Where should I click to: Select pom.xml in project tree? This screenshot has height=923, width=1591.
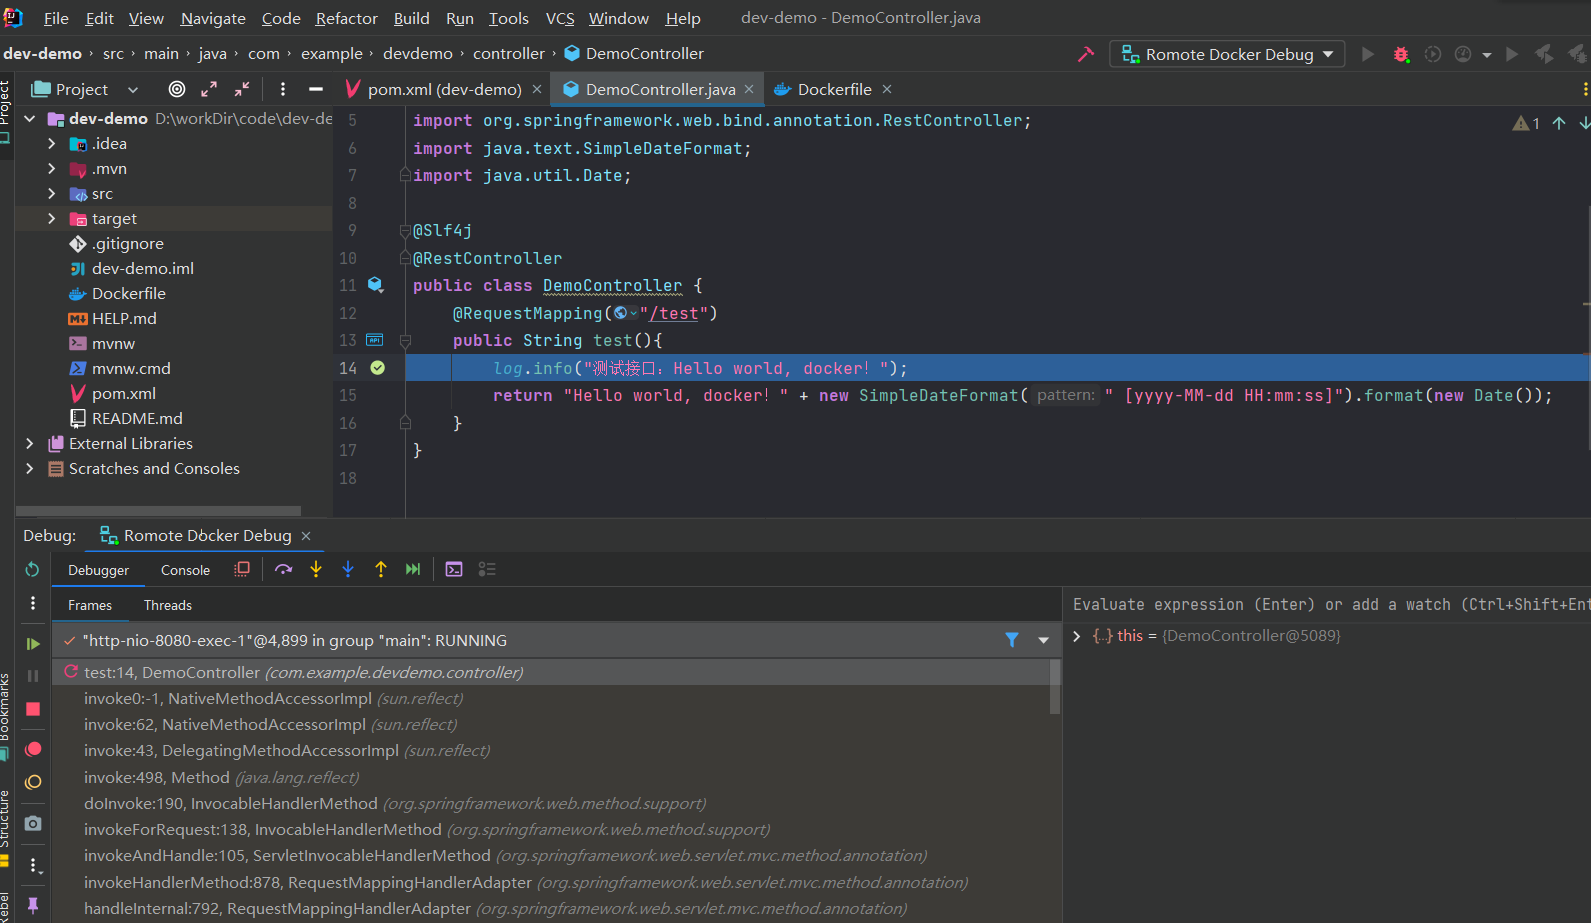tap(124, 393)
